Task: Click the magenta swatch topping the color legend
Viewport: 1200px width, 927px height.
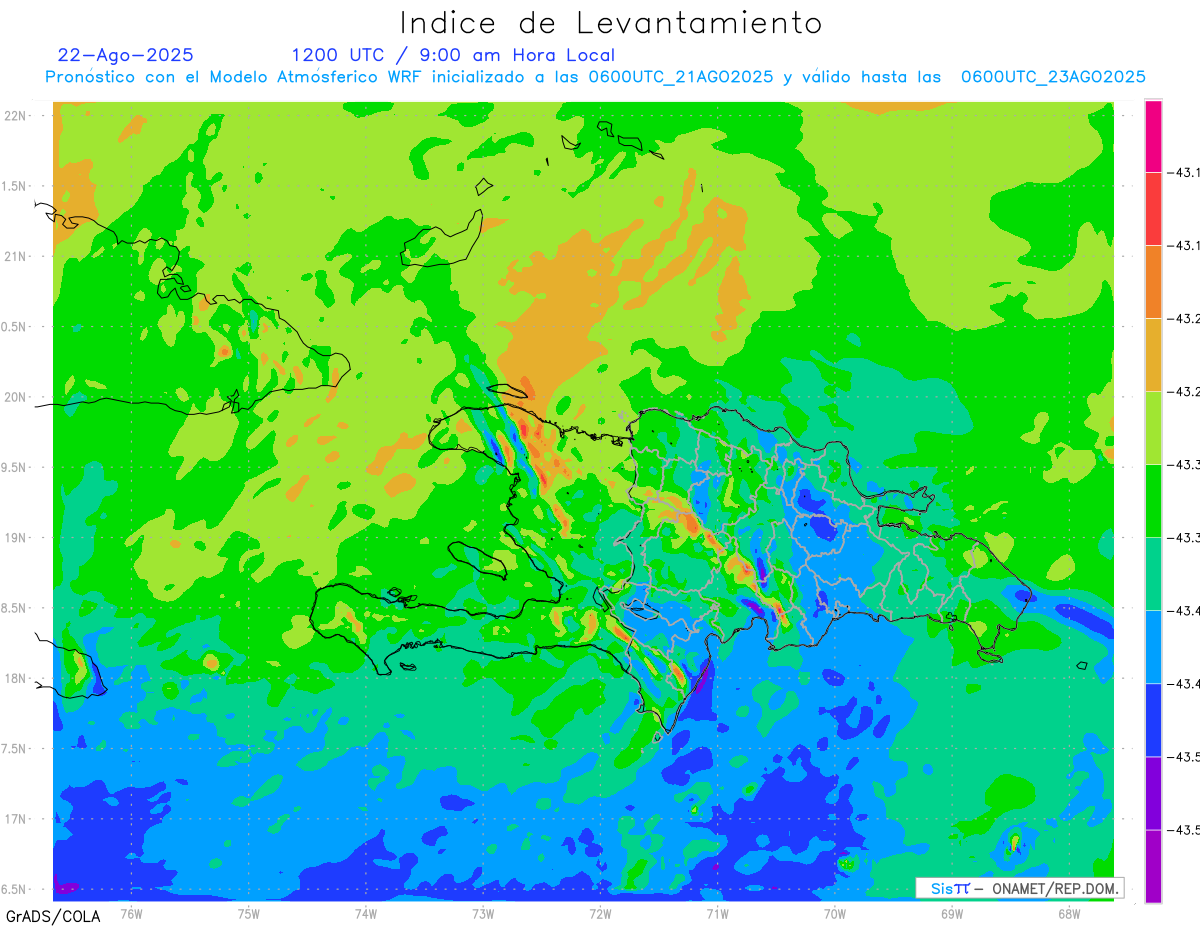Action: [x=1153, y=136]
